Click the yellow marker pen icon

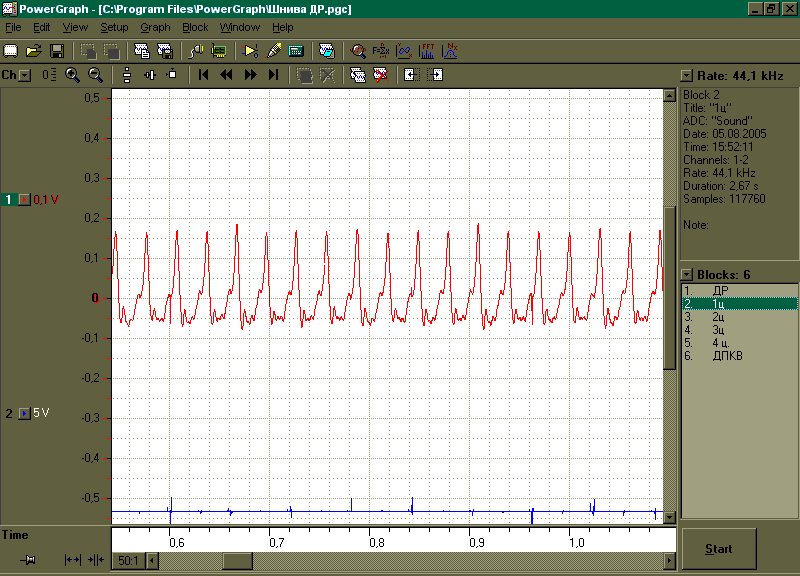point(274,51)
